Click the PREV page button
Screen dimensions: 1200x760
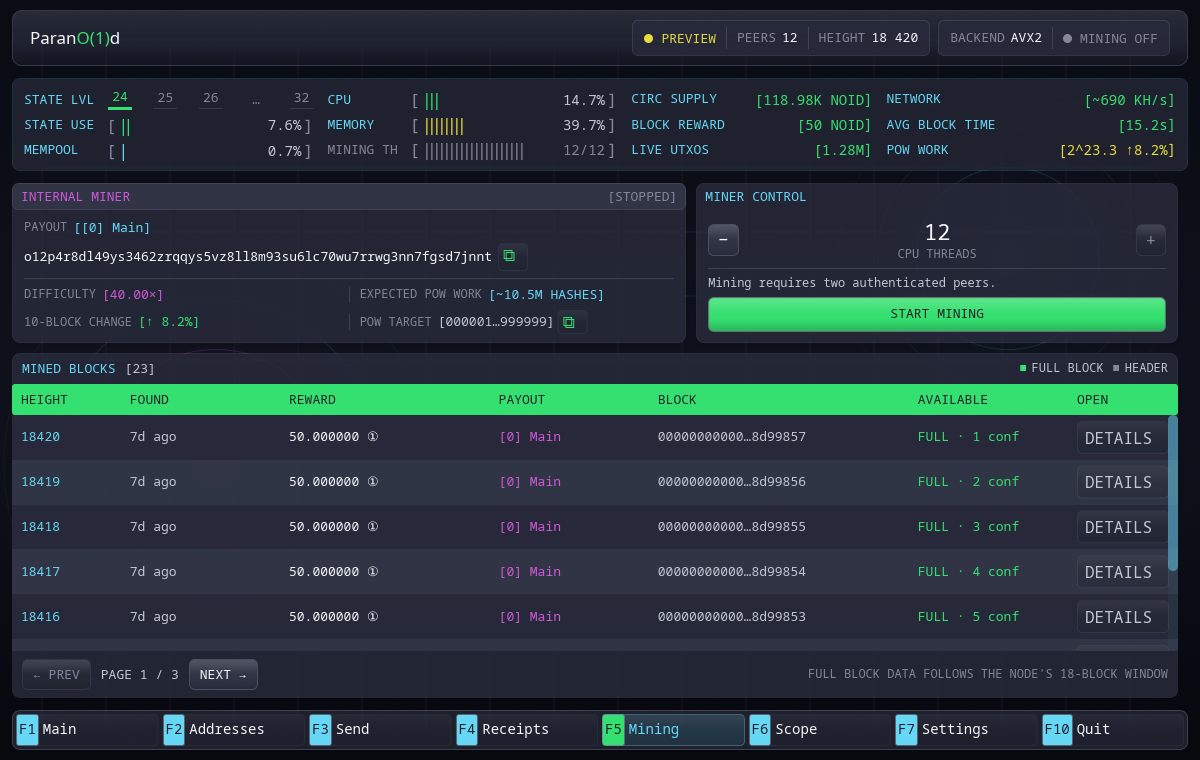56,675
